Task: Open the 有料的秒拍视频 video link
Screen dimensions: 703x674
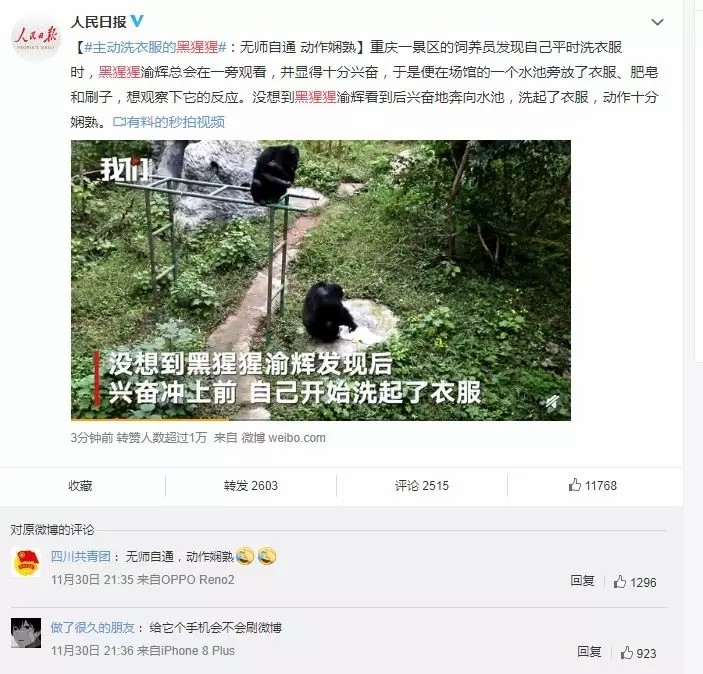Action: (169, 122)
